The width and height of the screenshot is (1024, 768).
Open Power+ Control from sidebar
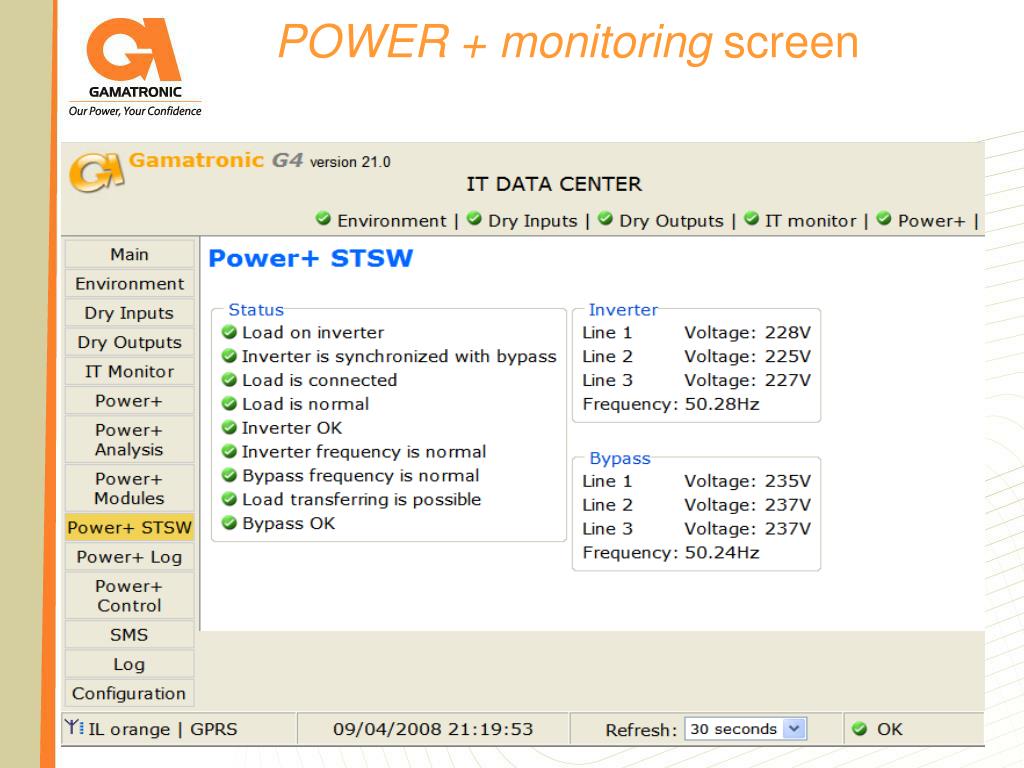(x=129, y=596)
